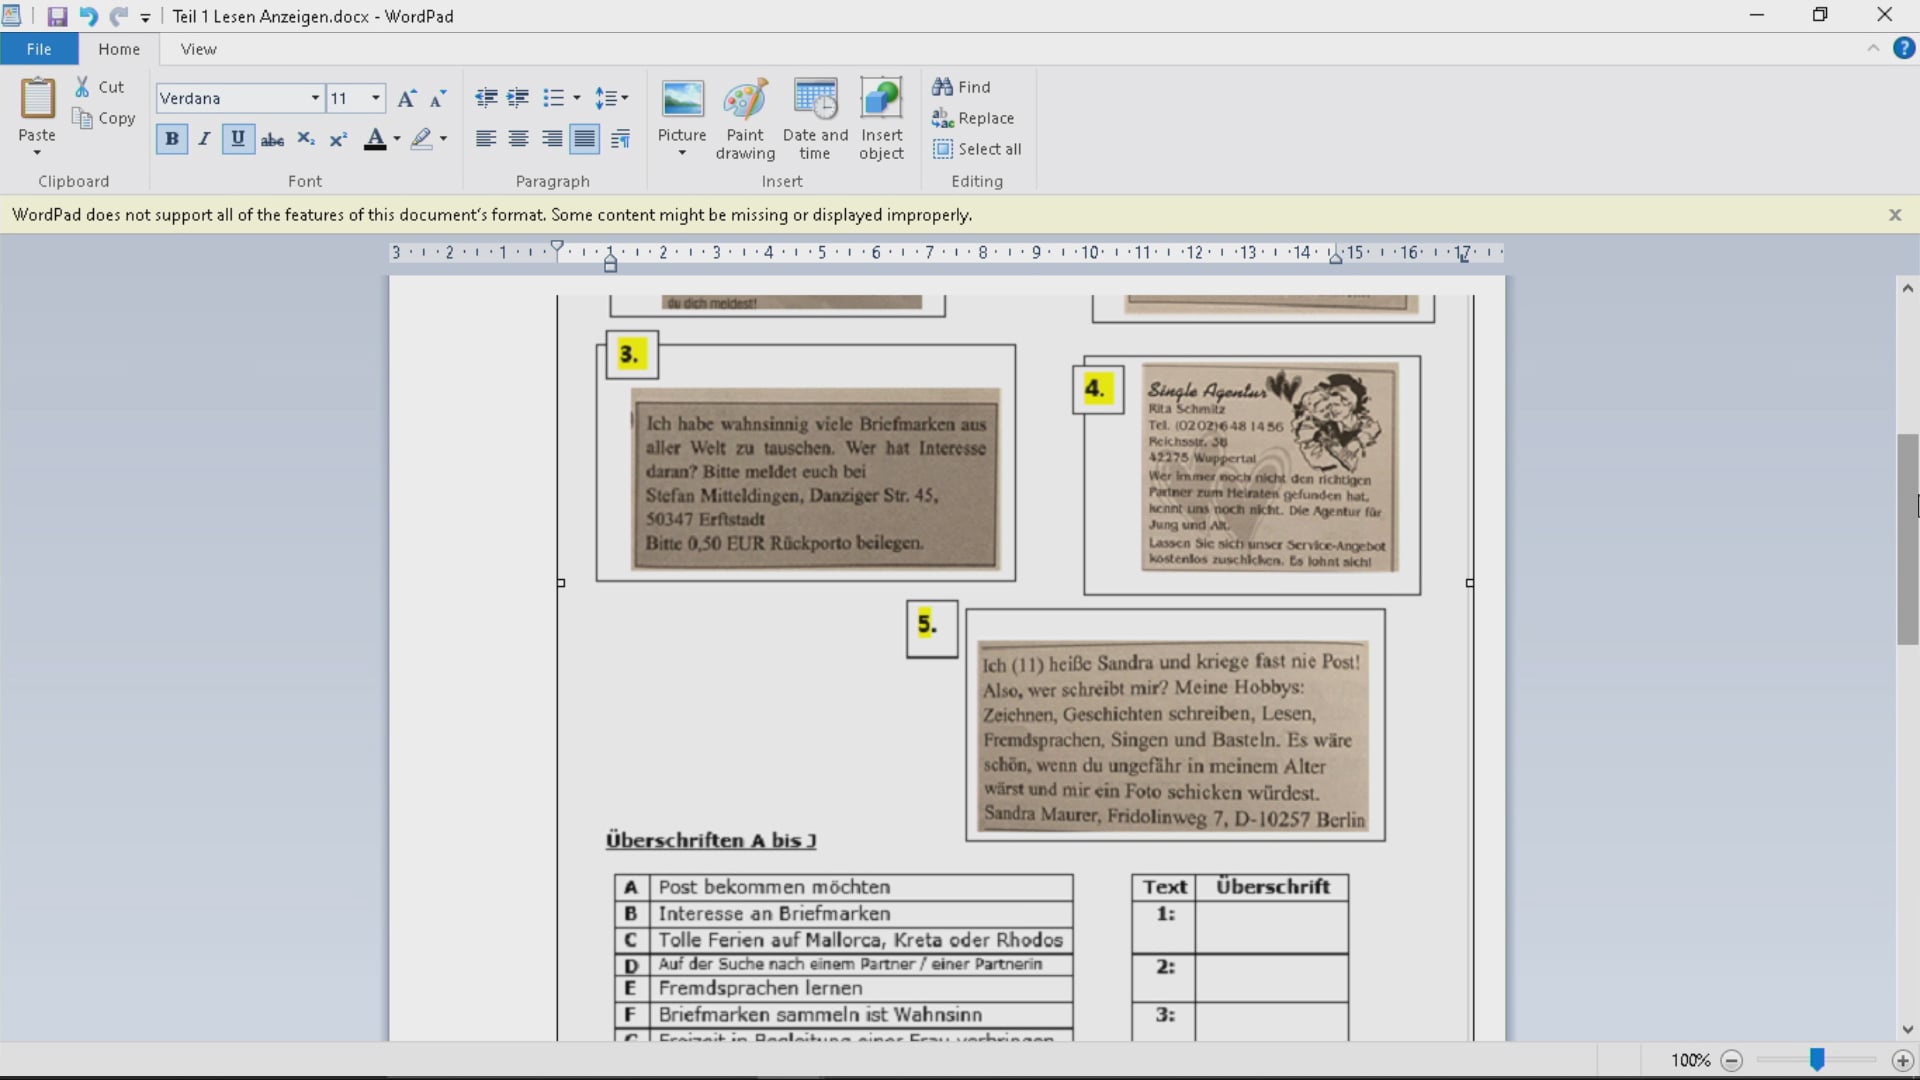The image size is (1920, 1080).
Task: Switch to the View tab
Action: (x=198, y=49)
